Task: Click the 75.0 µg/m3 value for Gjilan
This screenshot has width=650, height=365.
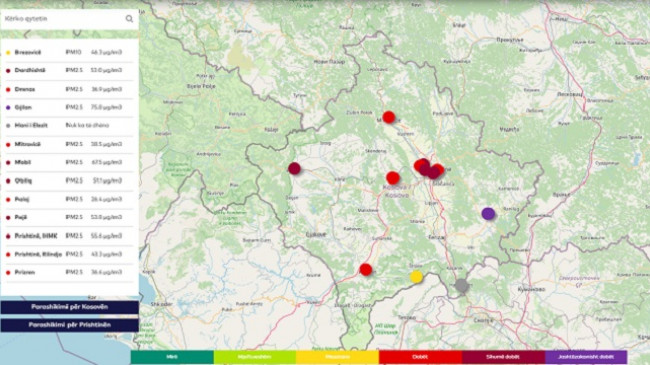Action: pyautogui.click(x=107, y=107)
